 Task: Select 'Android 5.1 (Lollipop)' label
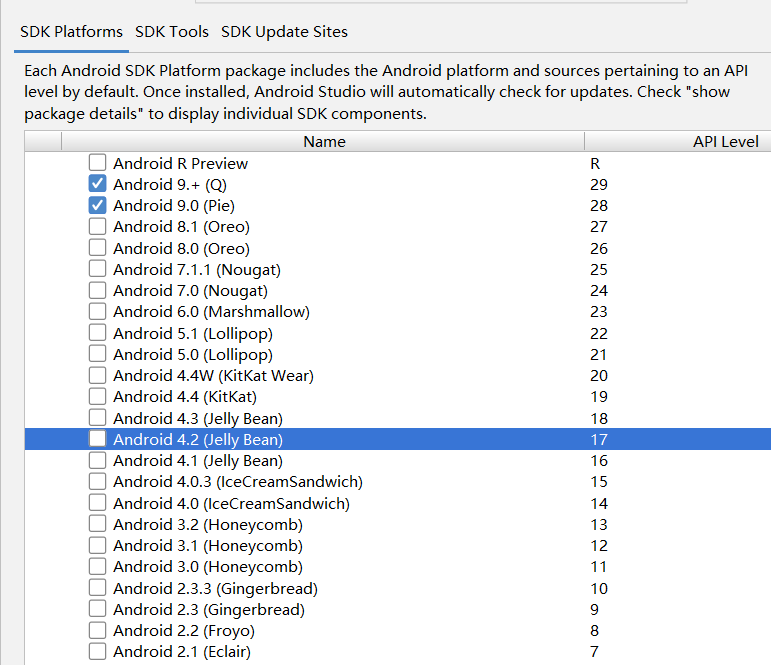tap(193, 333)
